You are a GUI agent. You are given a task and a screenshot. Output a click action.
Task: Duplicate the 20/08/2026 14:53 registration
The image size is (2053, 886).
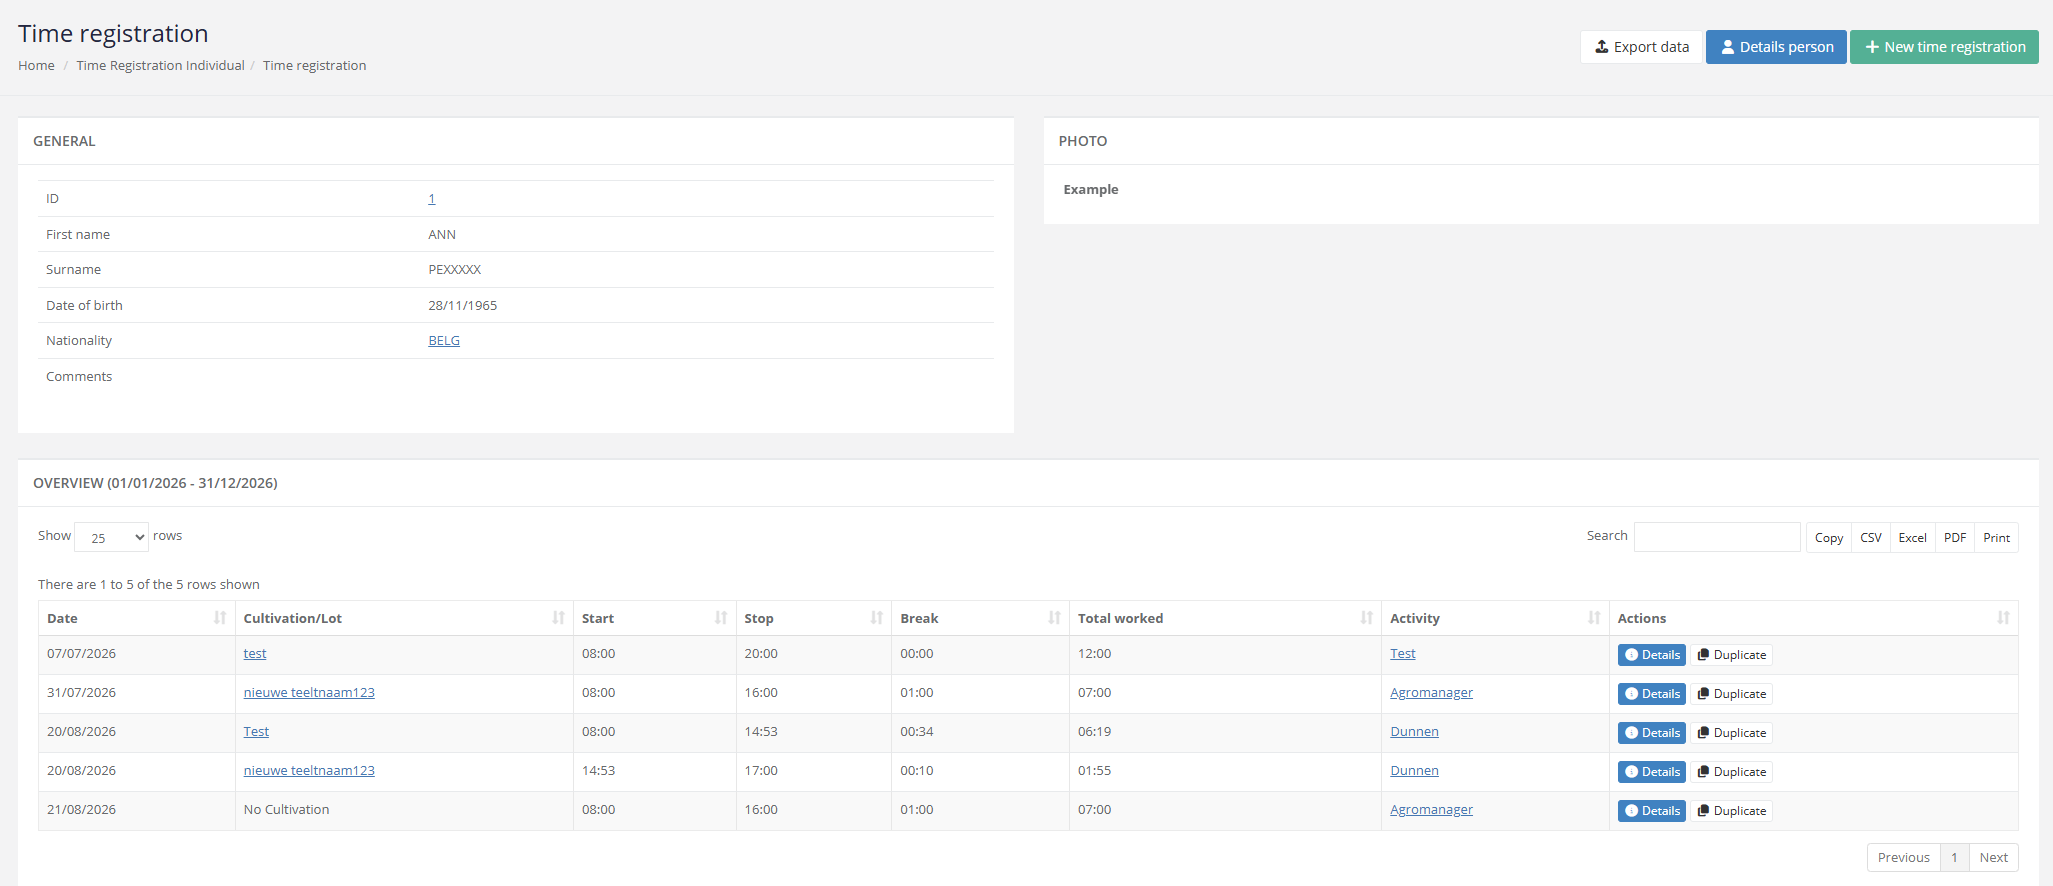click(1732, 772)
